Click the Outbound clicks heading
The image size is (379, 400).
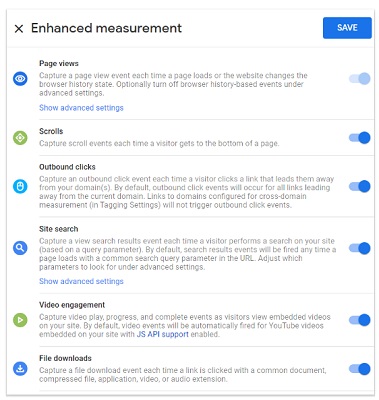[x=67, y=167]
